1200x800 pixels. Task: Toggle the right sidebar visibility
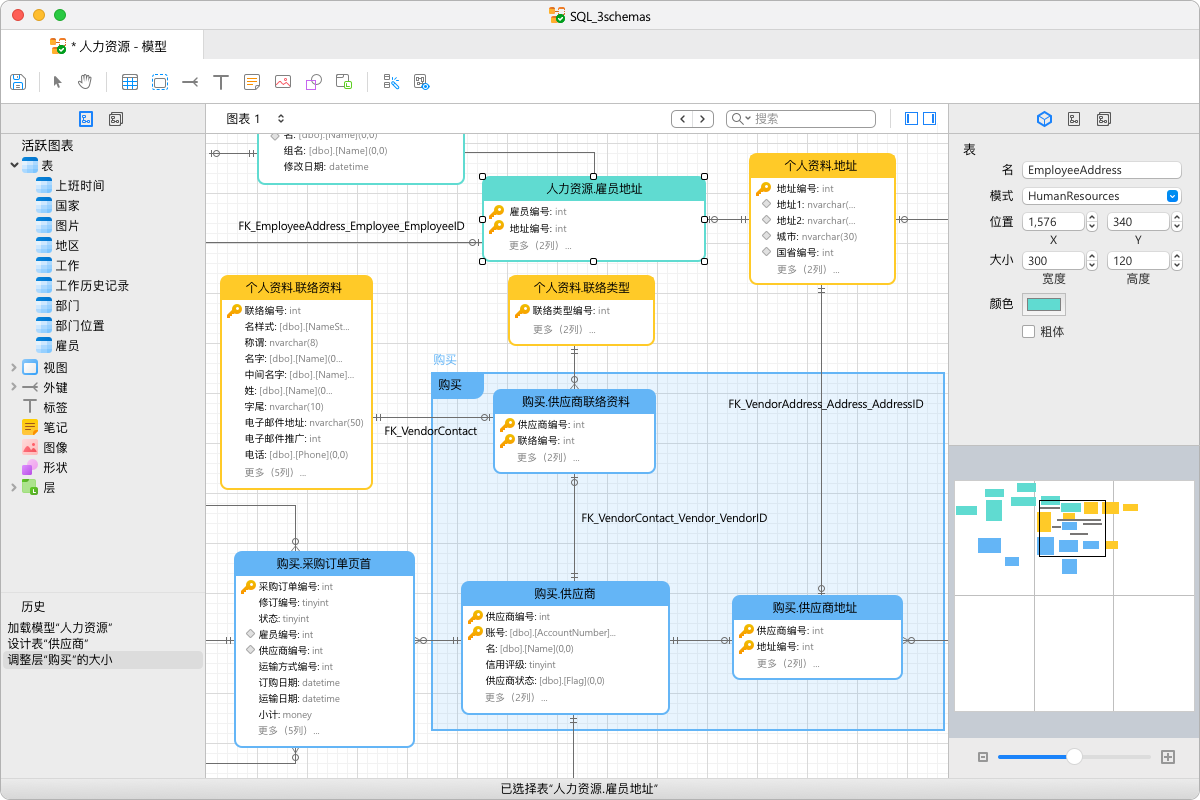929,119
